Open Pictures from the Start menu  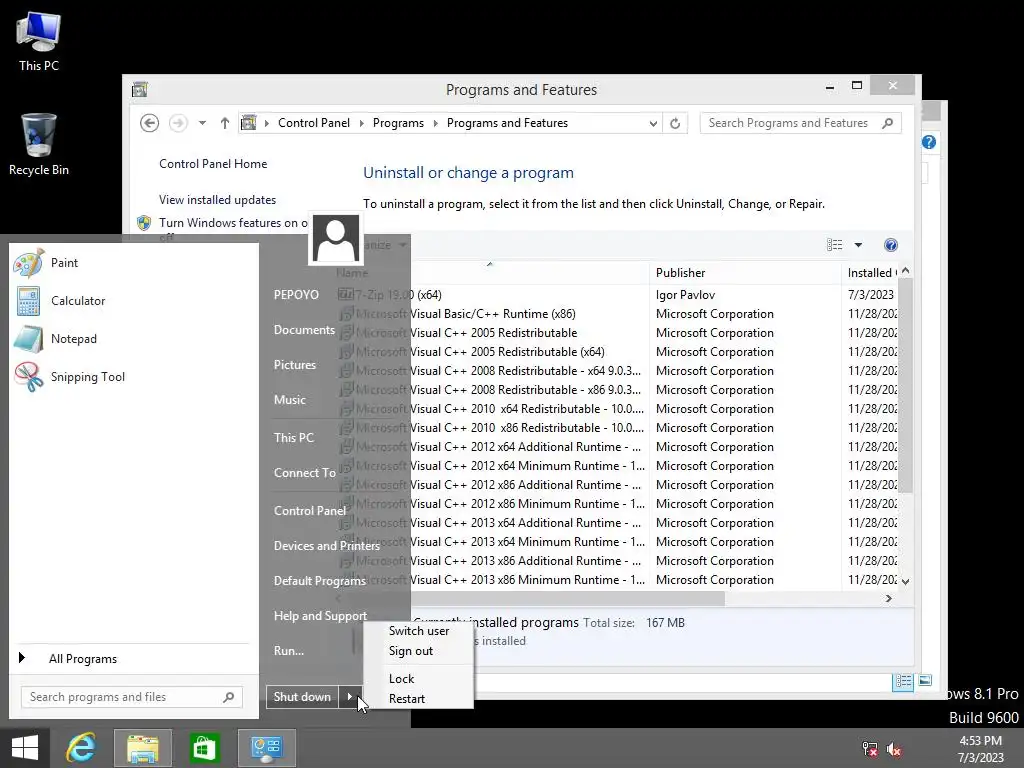click(295, 364)
